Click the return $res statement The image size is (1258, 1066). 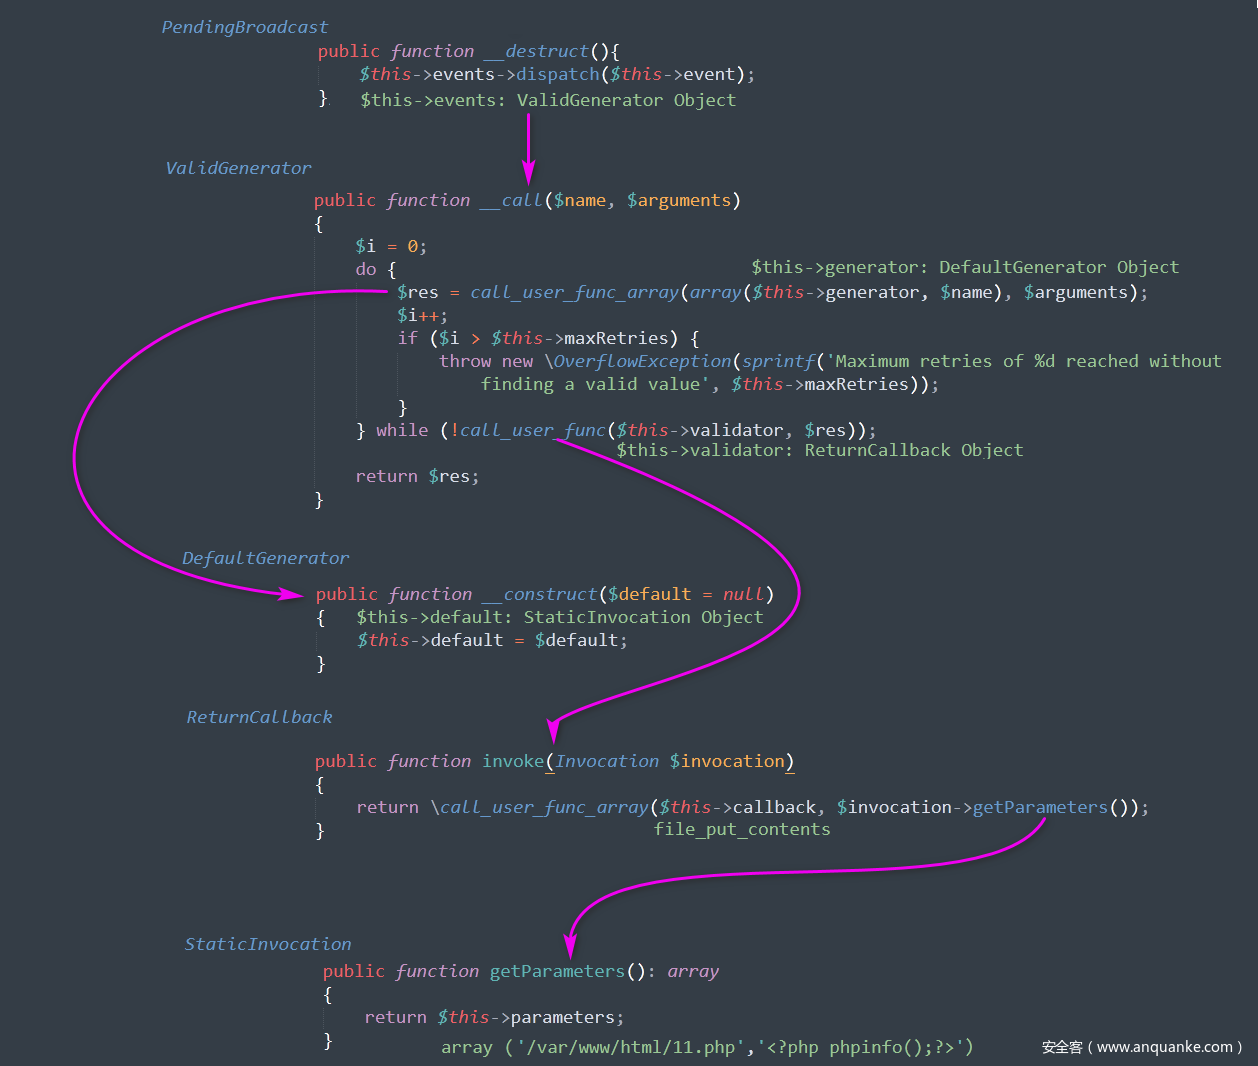[x=417, y=476]
